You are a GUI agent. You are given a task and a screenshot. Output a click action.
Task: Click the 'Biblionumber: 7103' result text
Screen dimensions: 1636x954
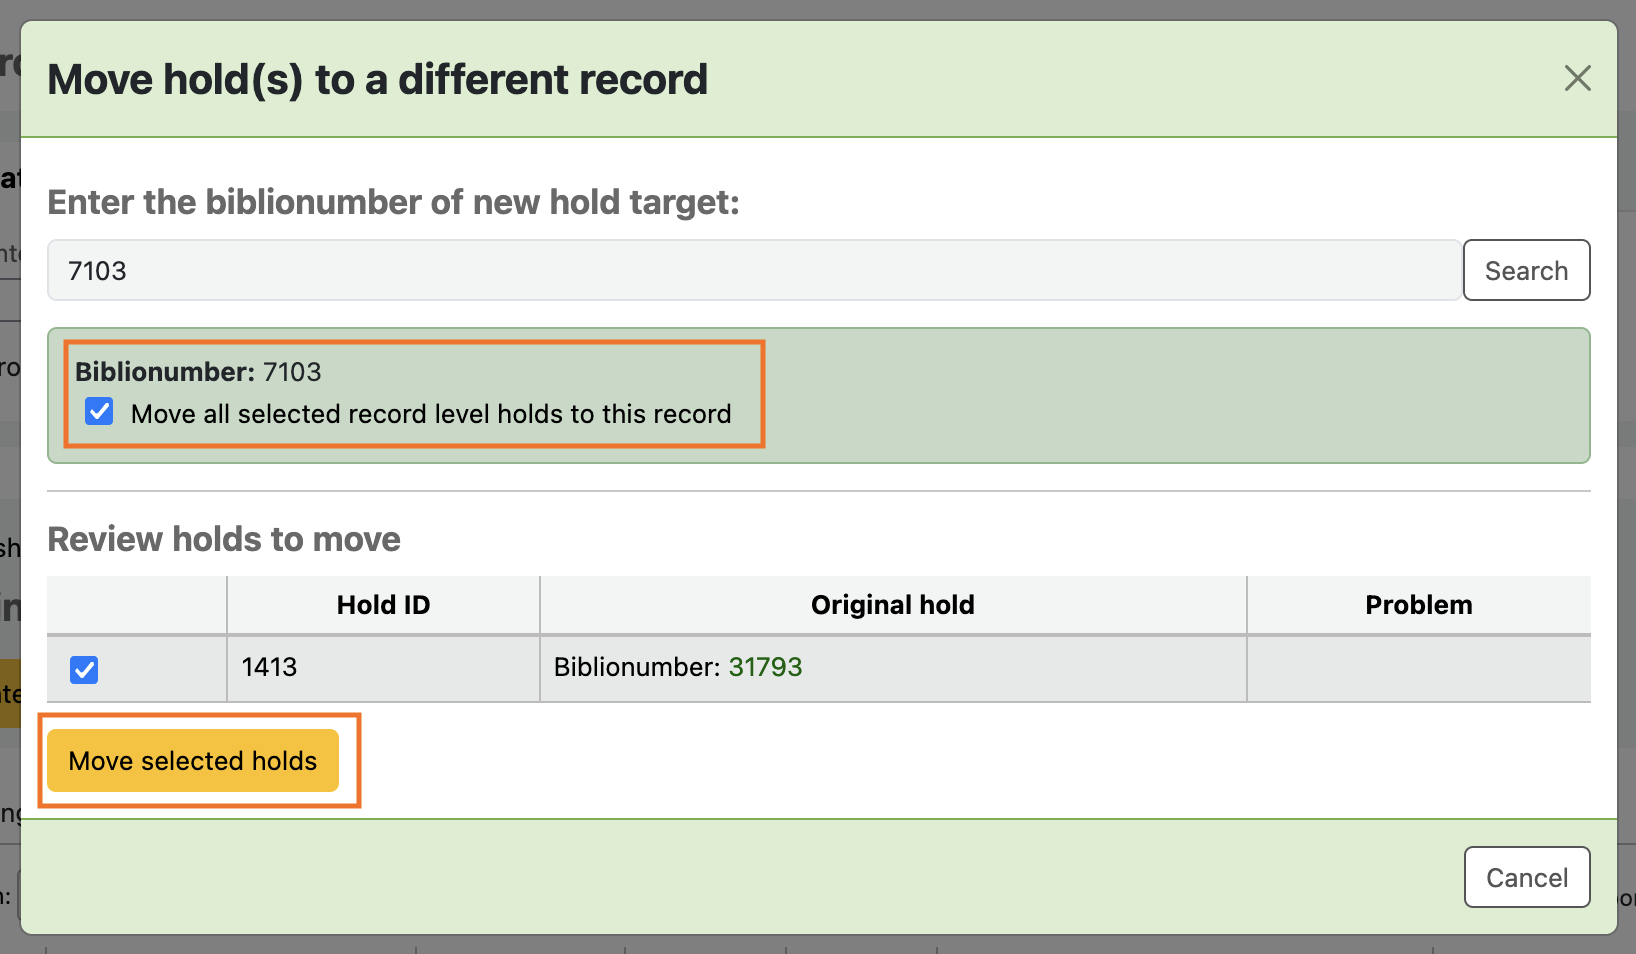[x=198, y=372]
